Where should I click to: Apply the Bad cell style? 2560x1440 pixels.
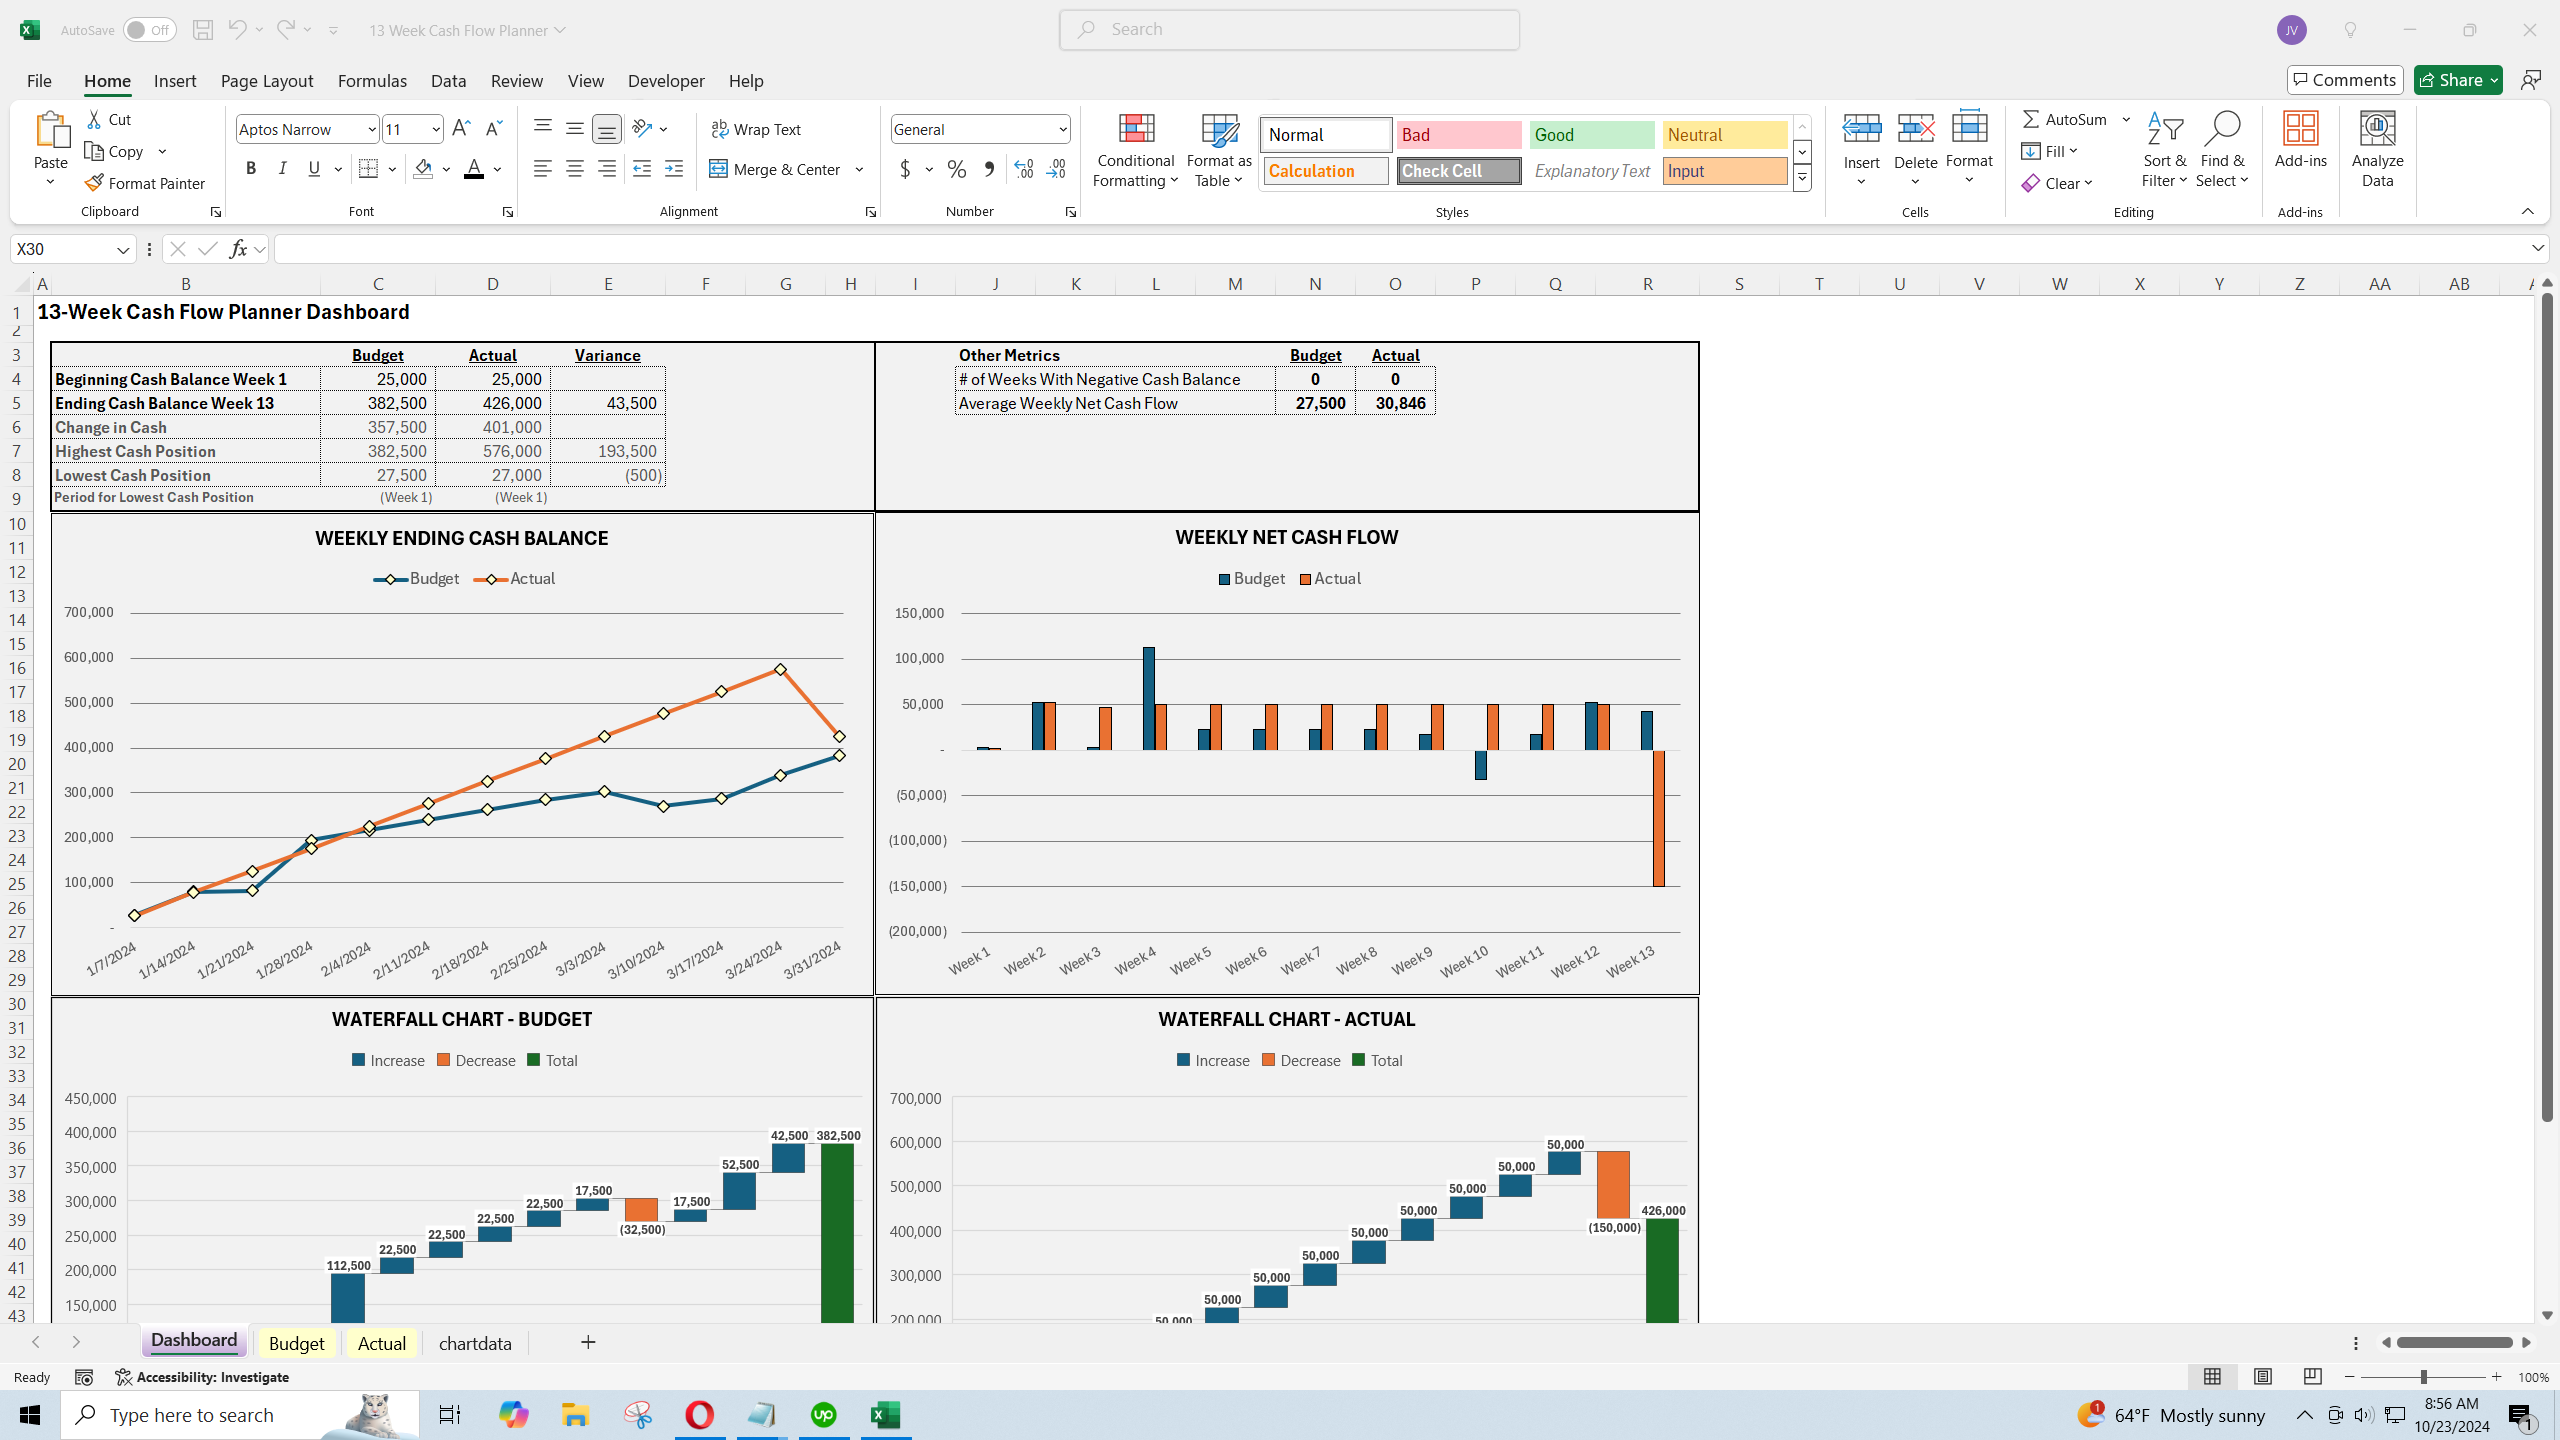1459,135
